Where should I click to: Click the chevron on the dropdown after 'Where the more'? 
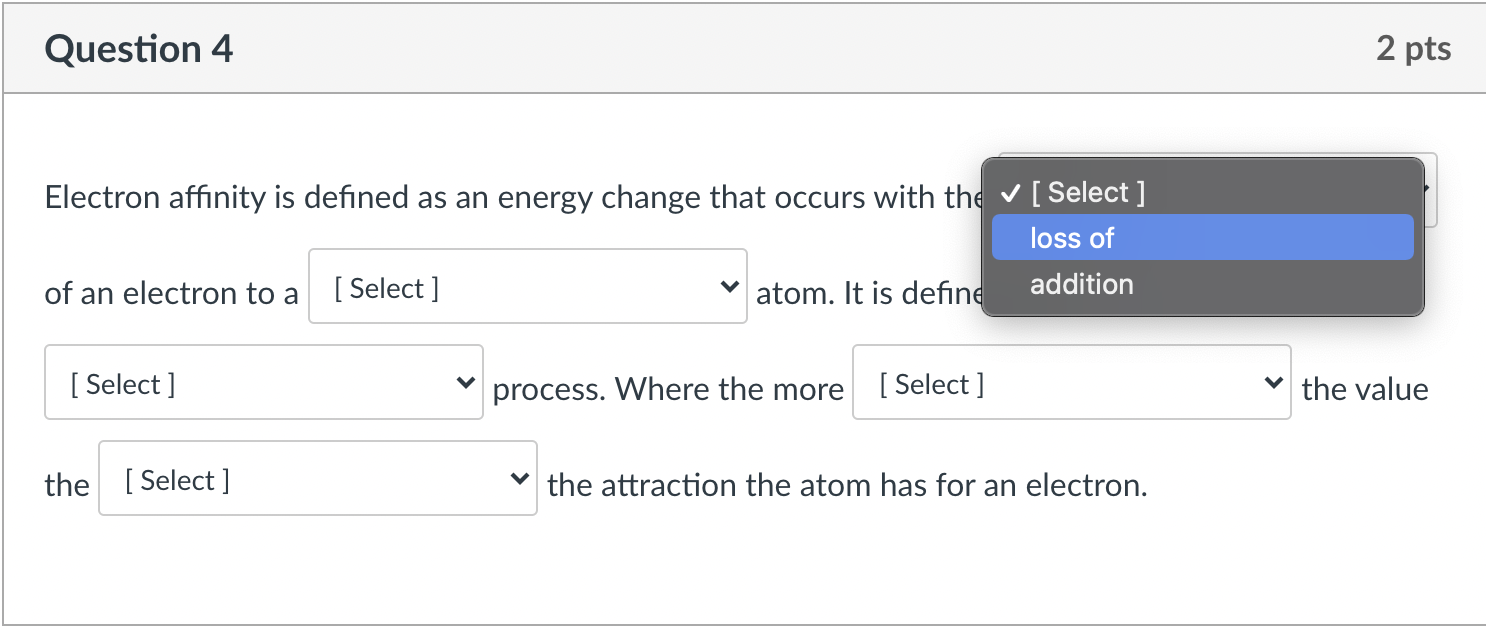[1272, 382]
